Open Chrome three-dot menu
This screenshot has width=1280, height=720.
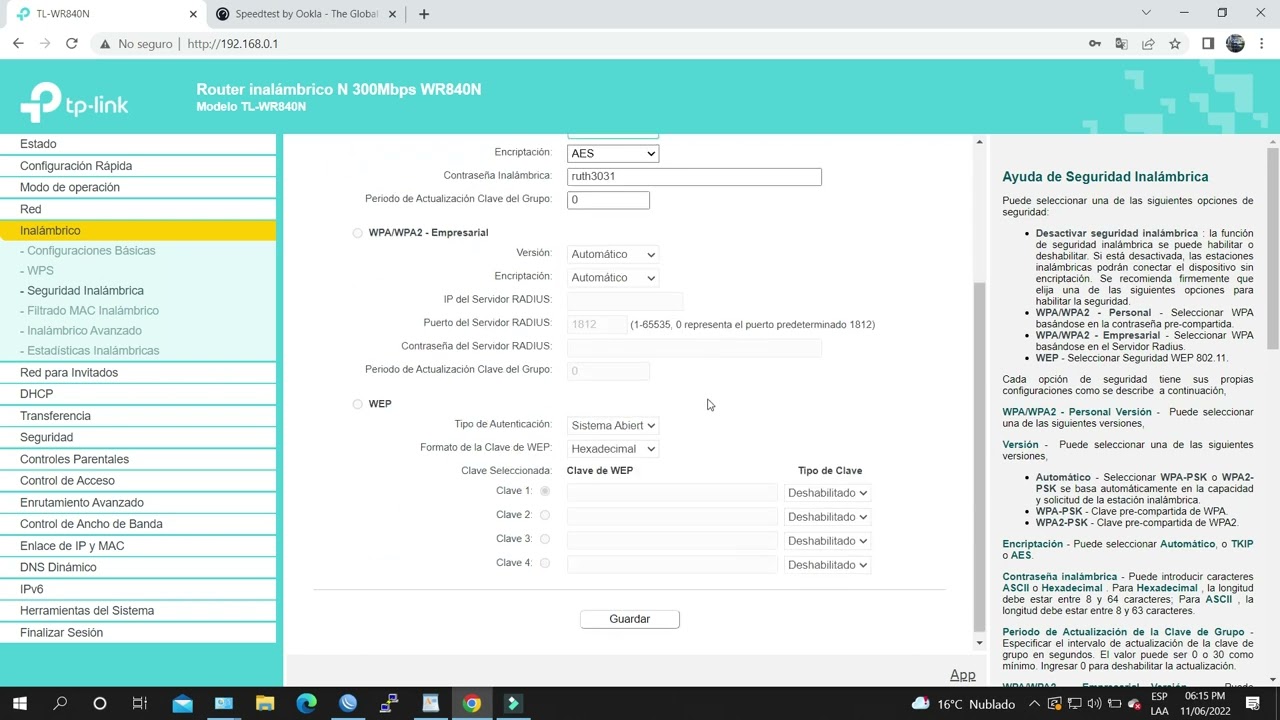pos(1261,44)
